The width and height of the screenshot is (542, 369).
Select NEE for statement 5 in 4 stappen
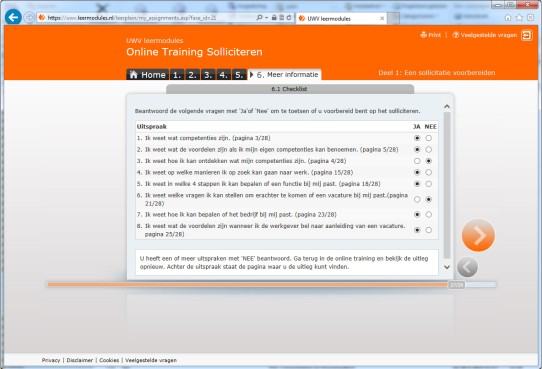[x=429, y=184]
